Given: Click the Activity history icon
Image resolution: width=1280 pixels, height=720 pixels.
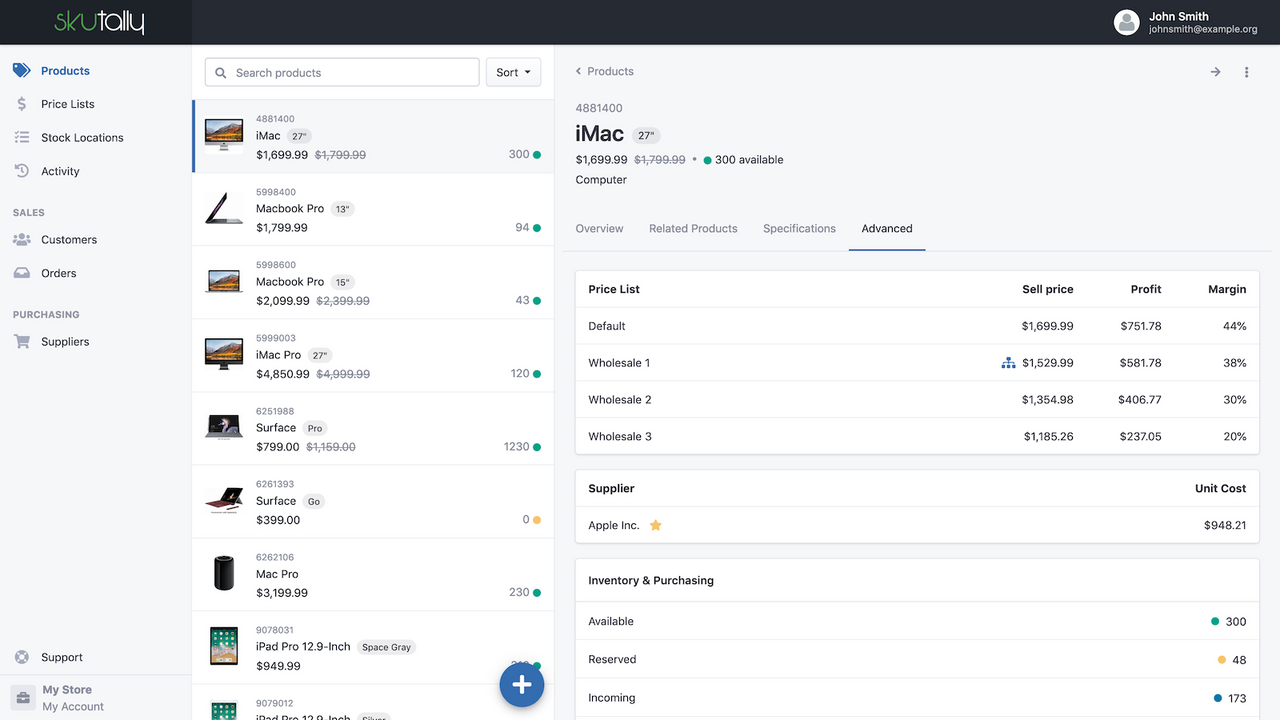Looking at the screenshot, I should 22,171.
